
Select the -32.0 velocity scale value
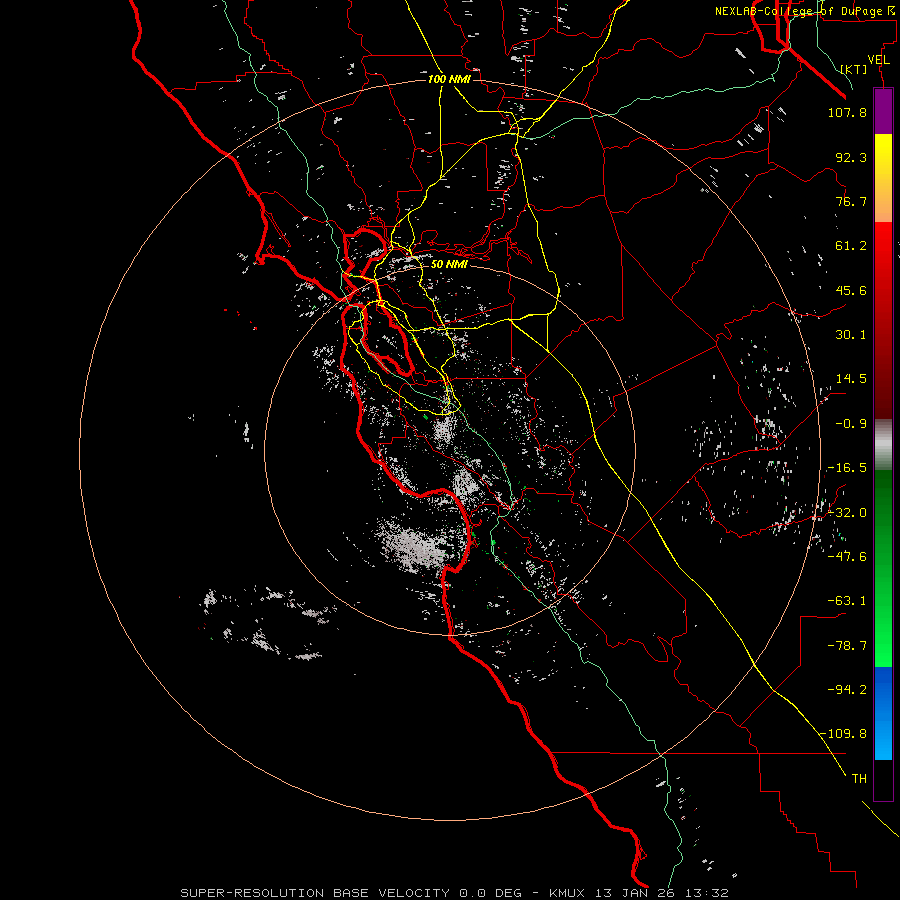tap(847, 513)
